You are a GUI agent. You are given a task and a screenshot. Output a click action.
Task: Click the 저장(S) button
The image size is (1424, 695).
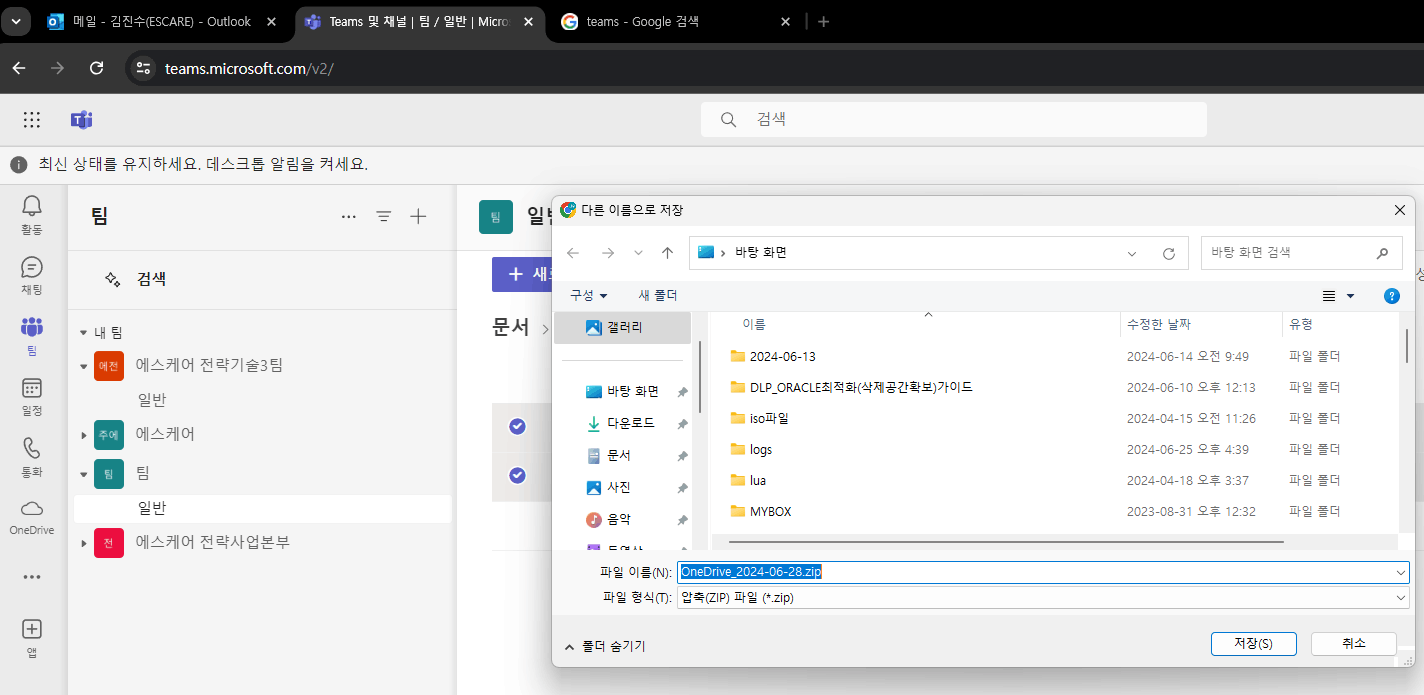[x=1253, y=644]
